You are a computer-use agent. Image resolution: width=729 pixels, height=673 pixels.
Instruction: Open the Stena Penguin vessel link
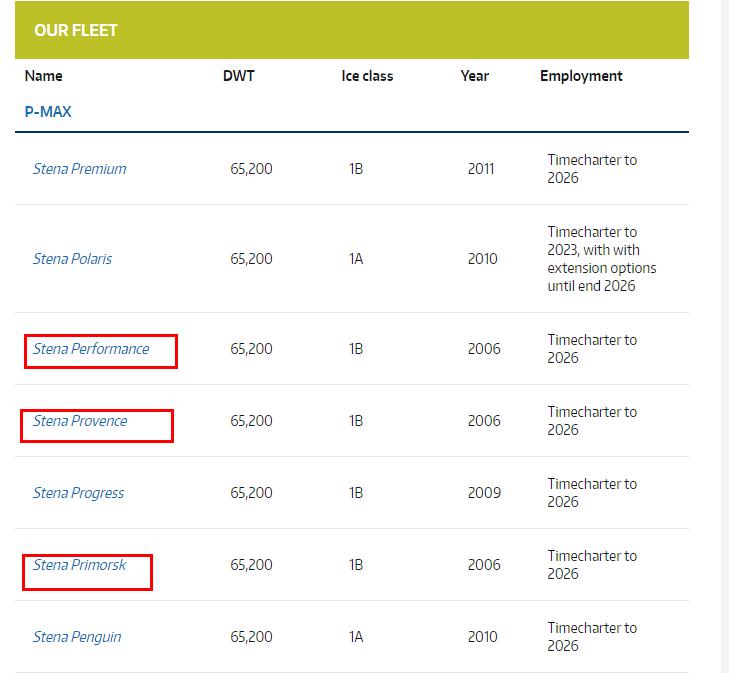coord(77,637)
